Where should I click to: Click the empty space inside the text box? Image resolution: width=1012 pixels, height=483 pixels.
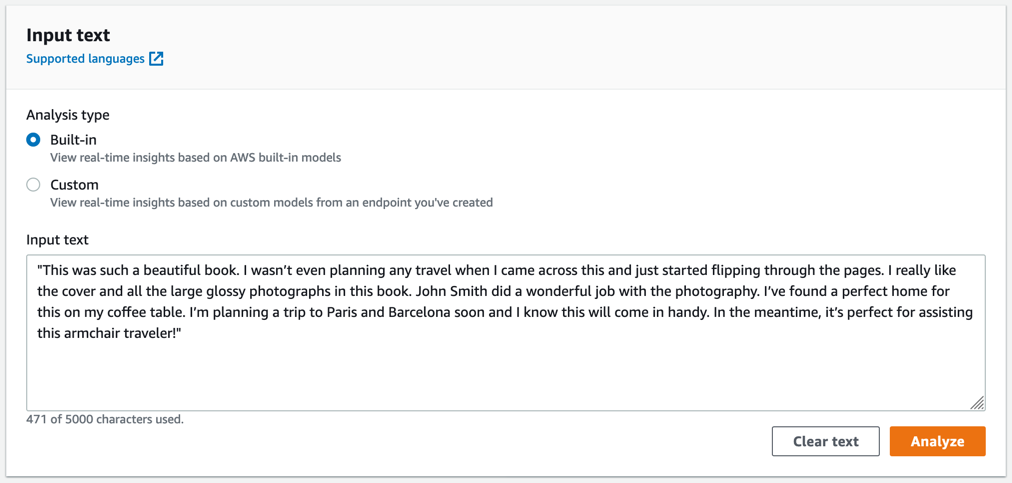click(500, 375)
